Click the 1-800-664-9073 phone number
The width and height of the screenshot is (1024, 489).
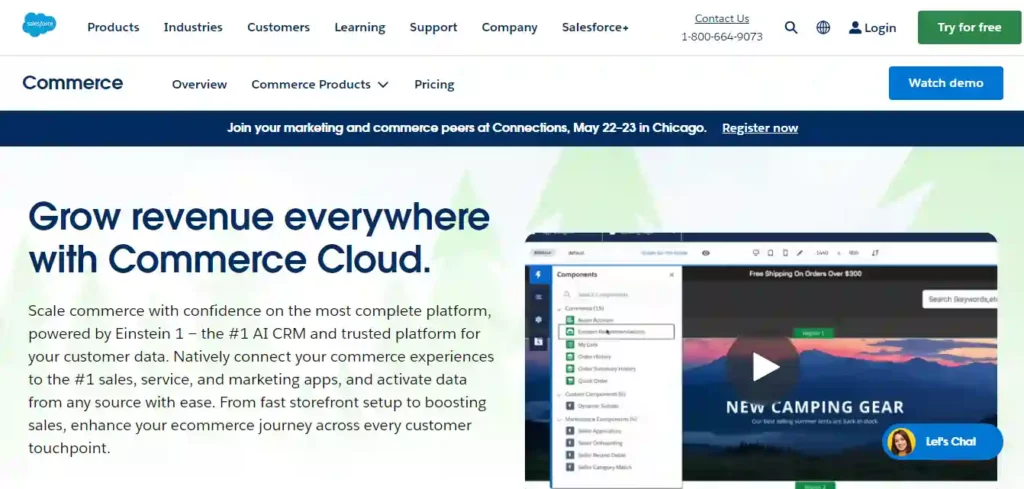pos(722,37)
